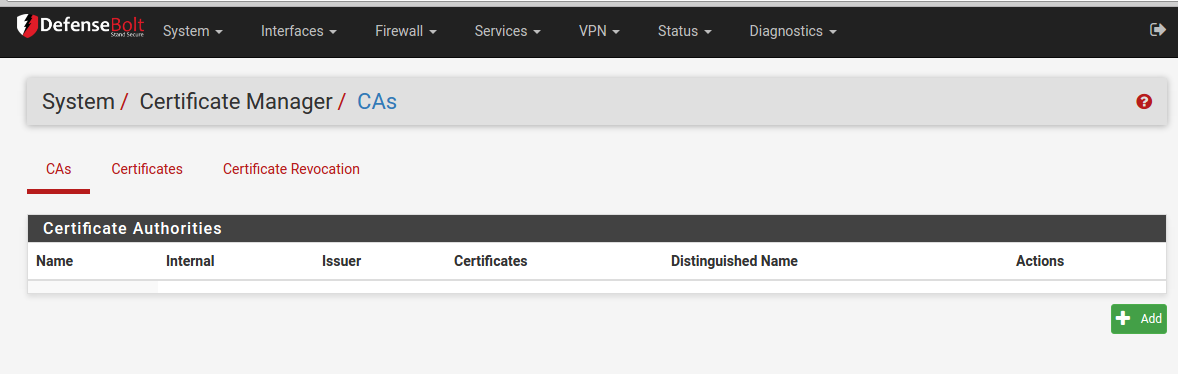Click the CAs breadcrumb link

tap(377, 101)
